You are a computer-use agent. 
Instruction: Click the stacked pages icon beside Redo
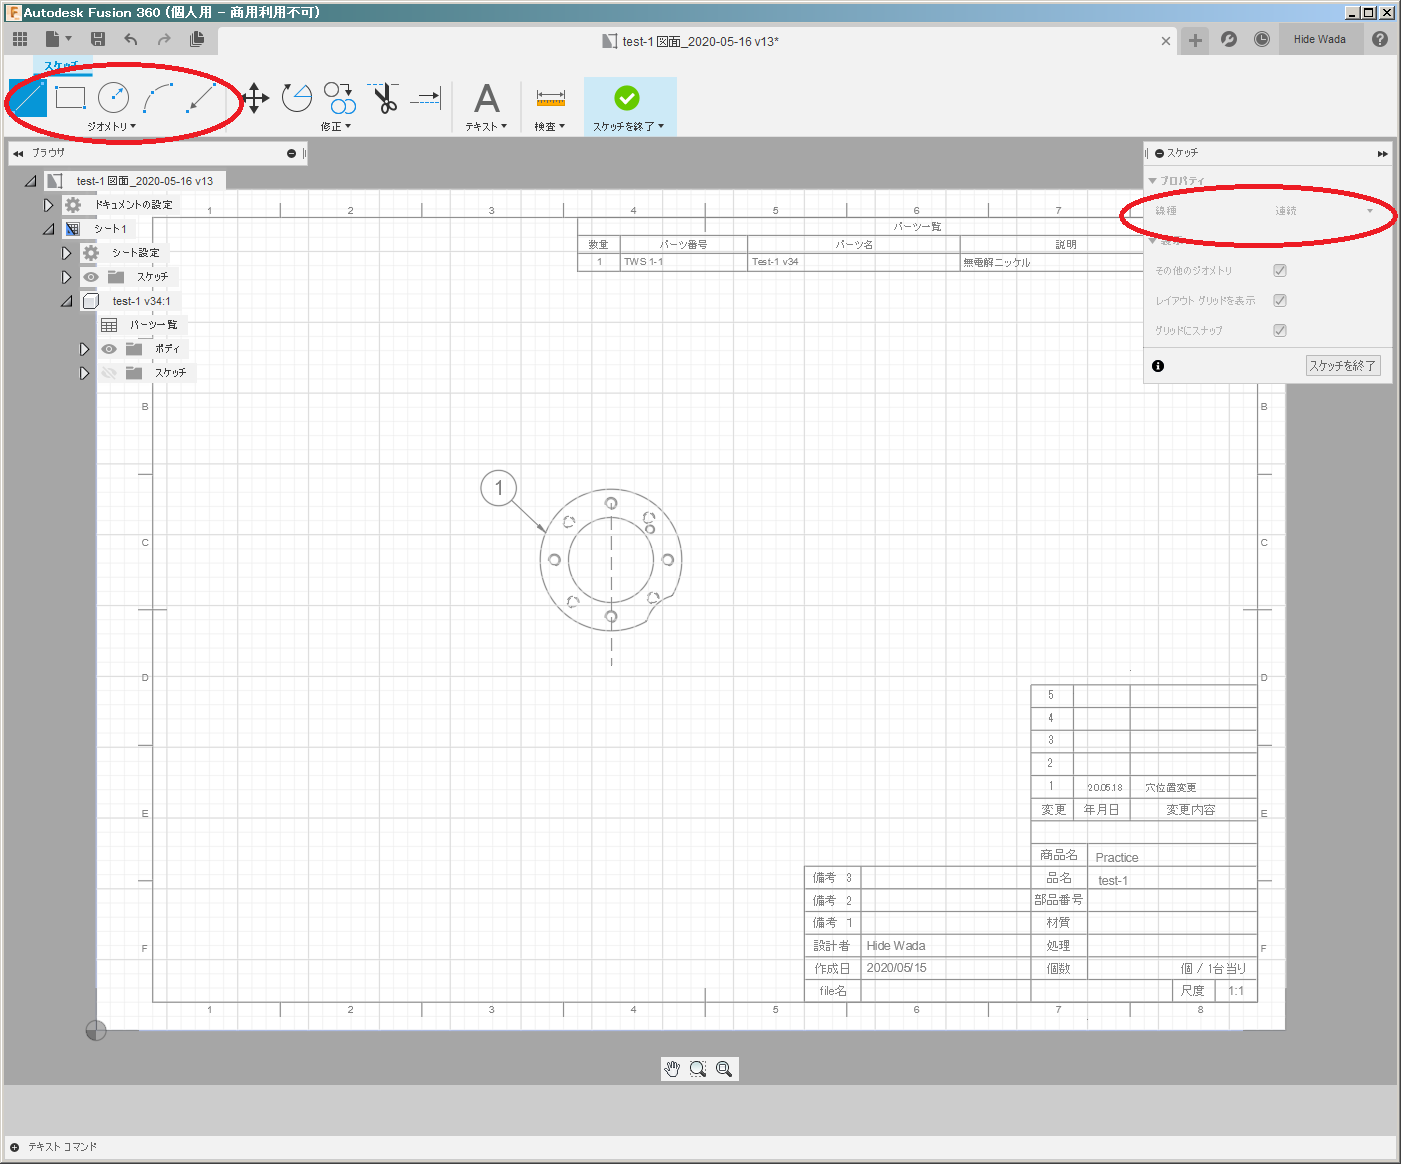[x=197, y=39]
